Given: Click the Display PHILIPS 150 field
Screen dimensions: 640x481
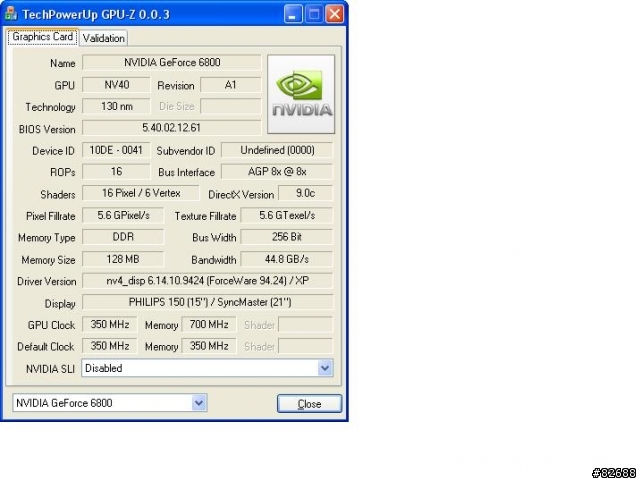Looking at the screenshot, I should pyautogui.click(x=208, y=302).
